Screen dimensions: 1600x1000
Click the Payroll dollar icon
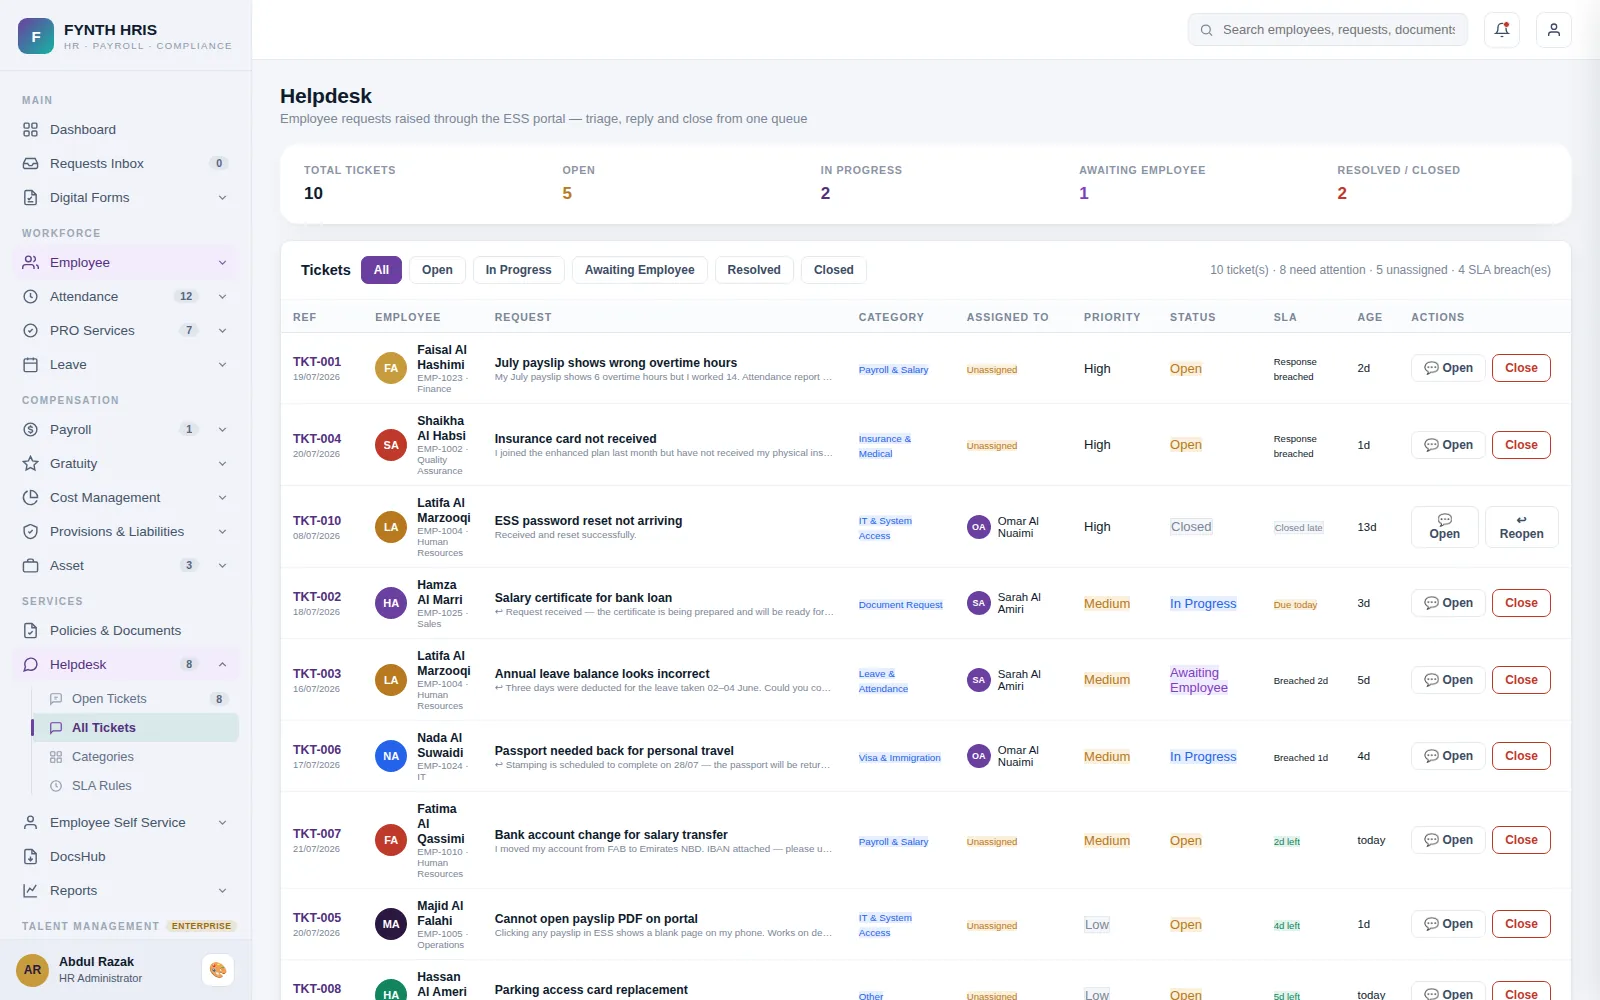pyautogui.click(x=31, y=430)
